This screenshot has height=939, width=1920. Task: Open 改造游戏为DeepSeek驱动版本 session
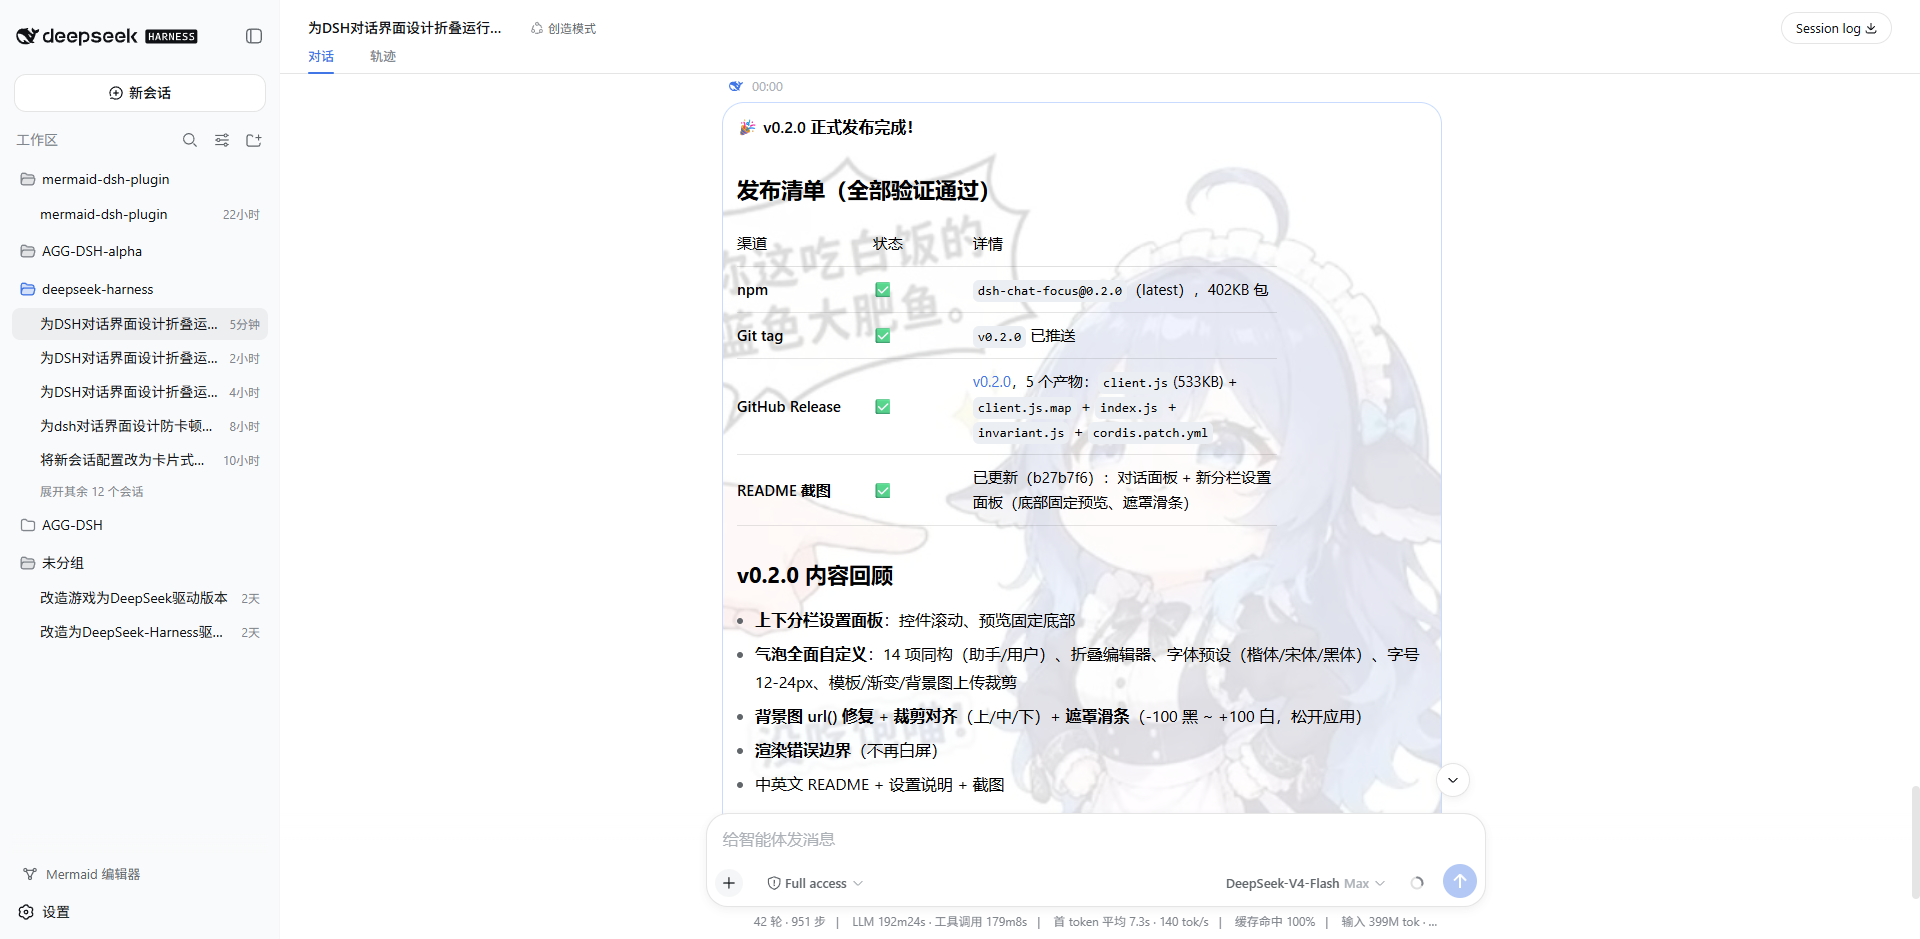tap(140, 598)
